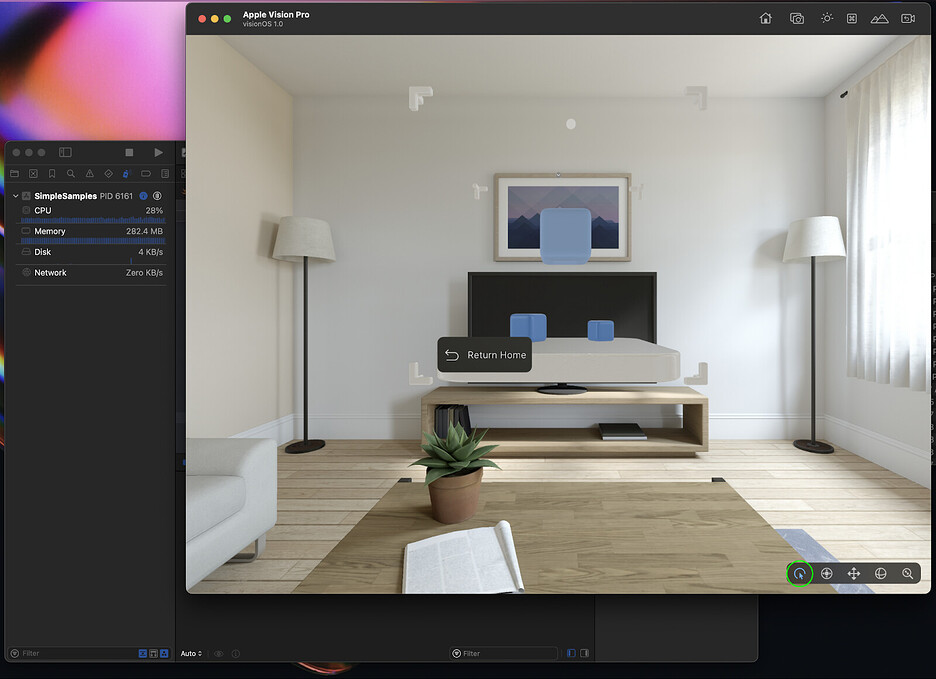The width and height of the screenshot is (936, 679).
Task: Click the Zero KB/s network value
Action: point(144,273)
